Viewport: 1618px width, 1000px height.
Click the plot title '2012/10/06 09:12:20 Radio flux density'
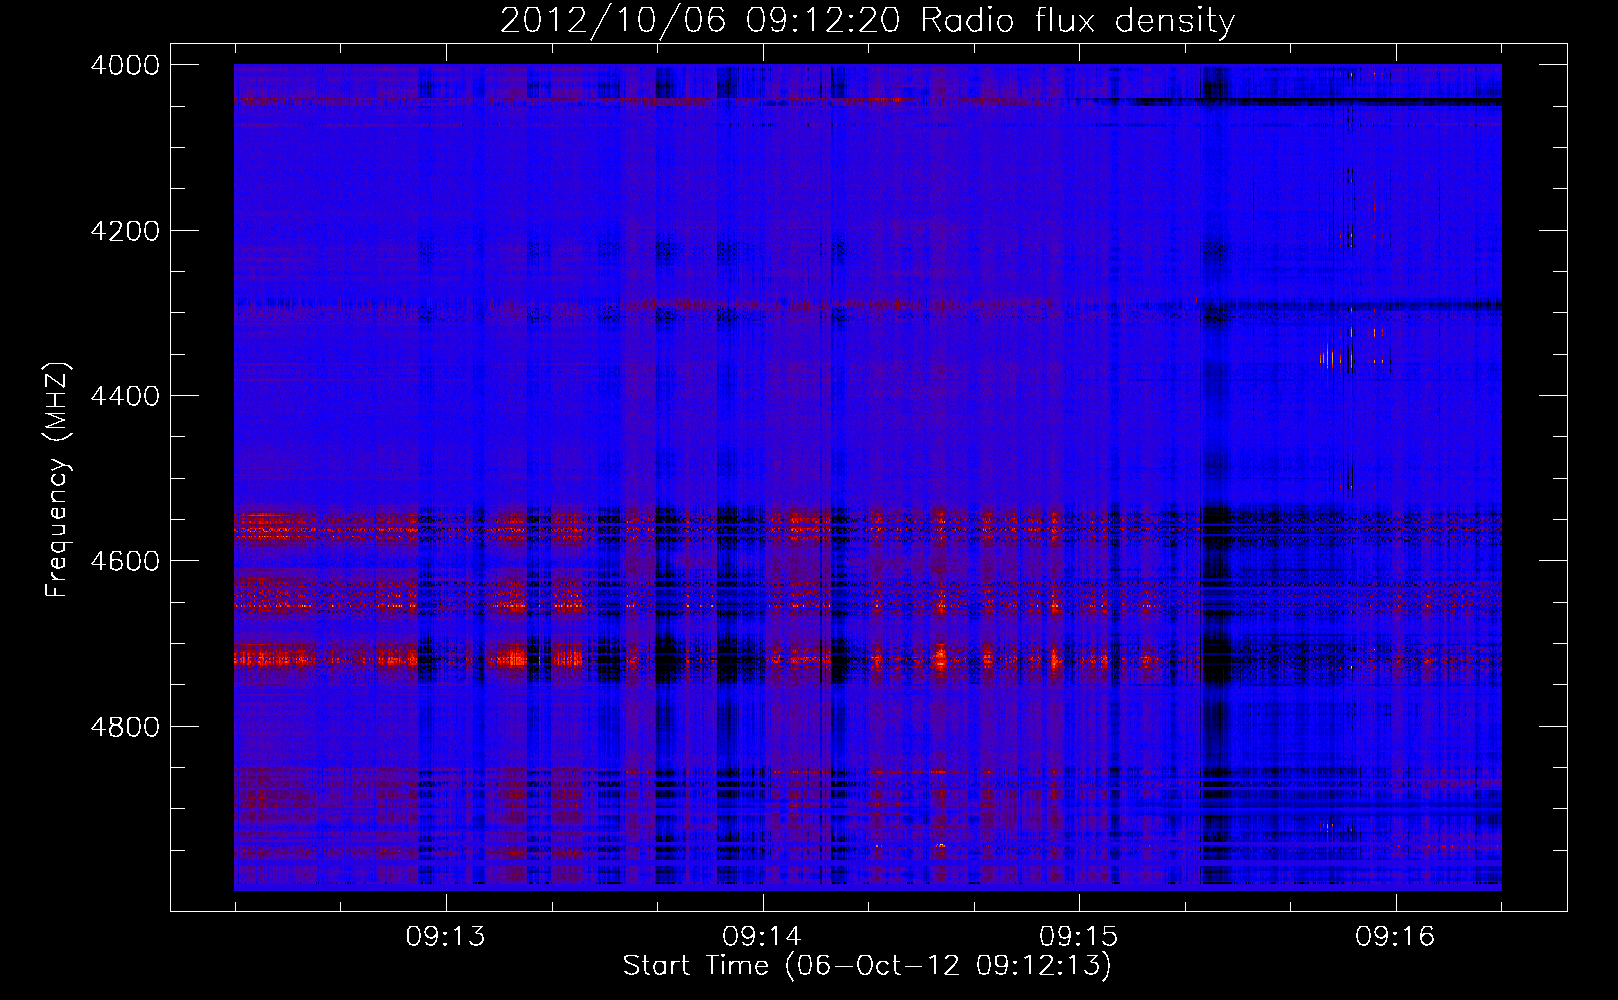pyautogui.click(x=867, y=20)
